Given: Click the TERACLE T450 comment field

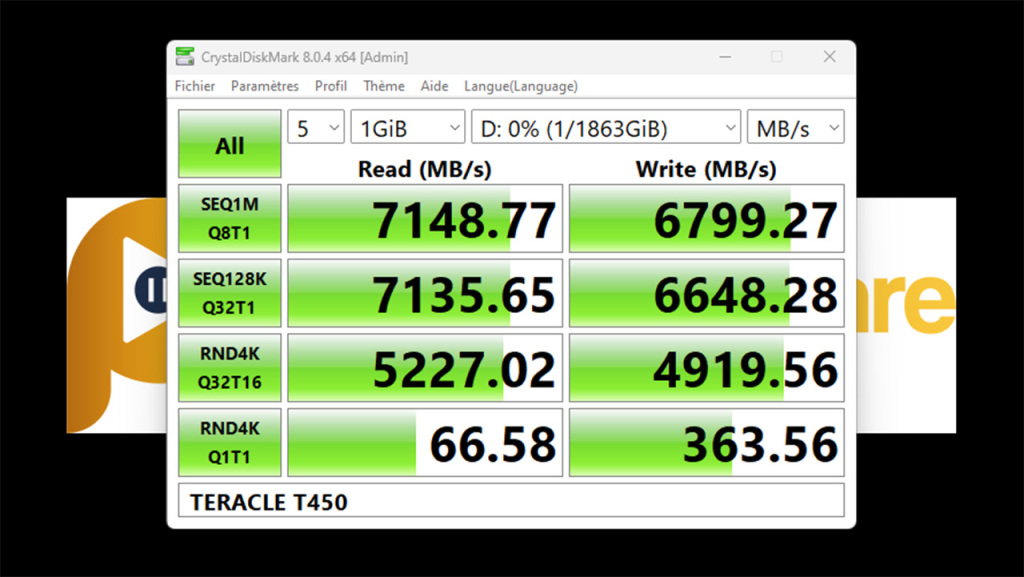Looking at the screenshot, I should (x=511, y=501).
